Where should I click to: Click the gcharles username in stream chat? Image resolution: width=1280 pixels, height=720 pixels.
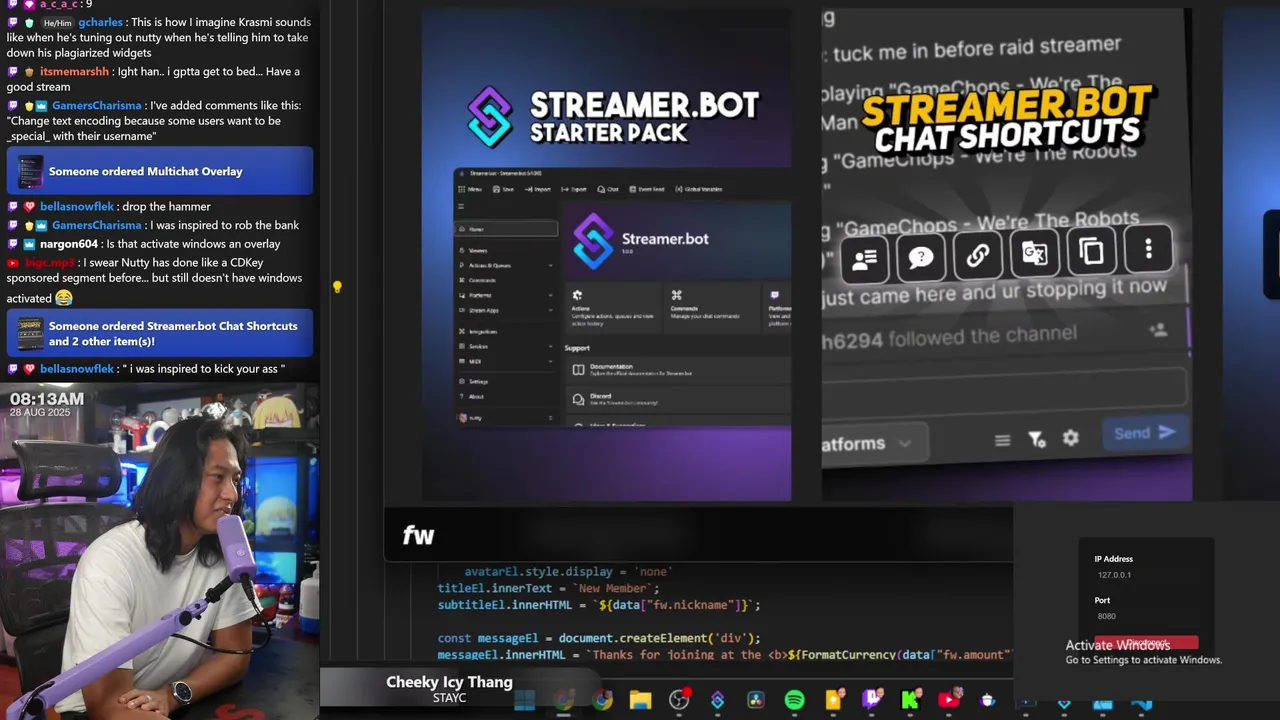click(x=100, y=22)
